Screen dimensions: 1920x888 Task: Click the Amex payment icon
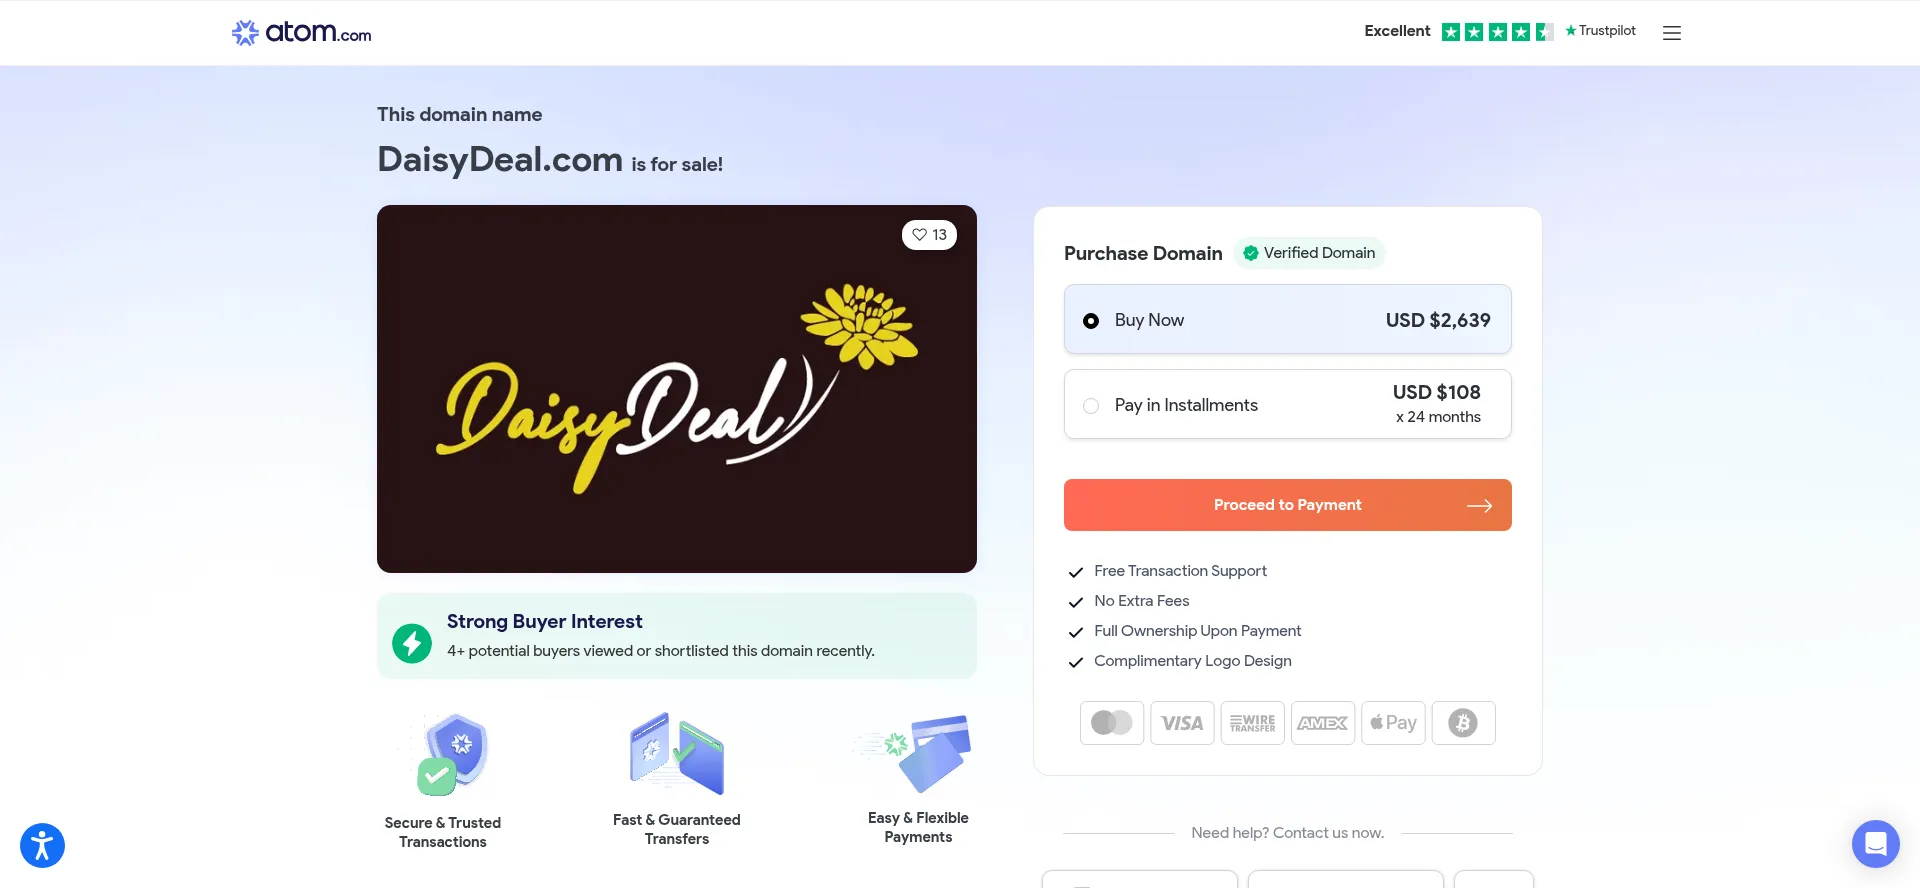1323,723
